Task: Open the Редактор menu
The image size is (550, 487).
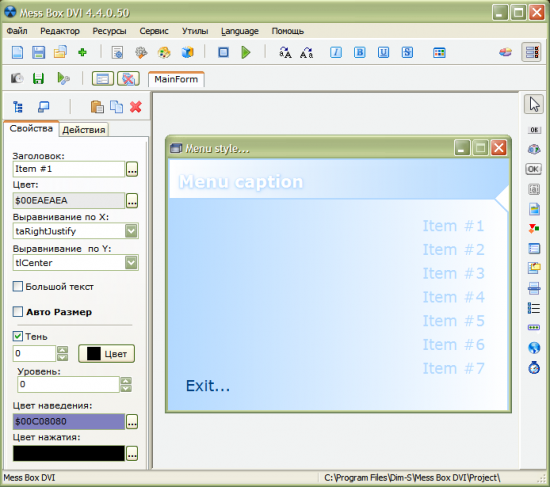Action: [x=60, y=31]
